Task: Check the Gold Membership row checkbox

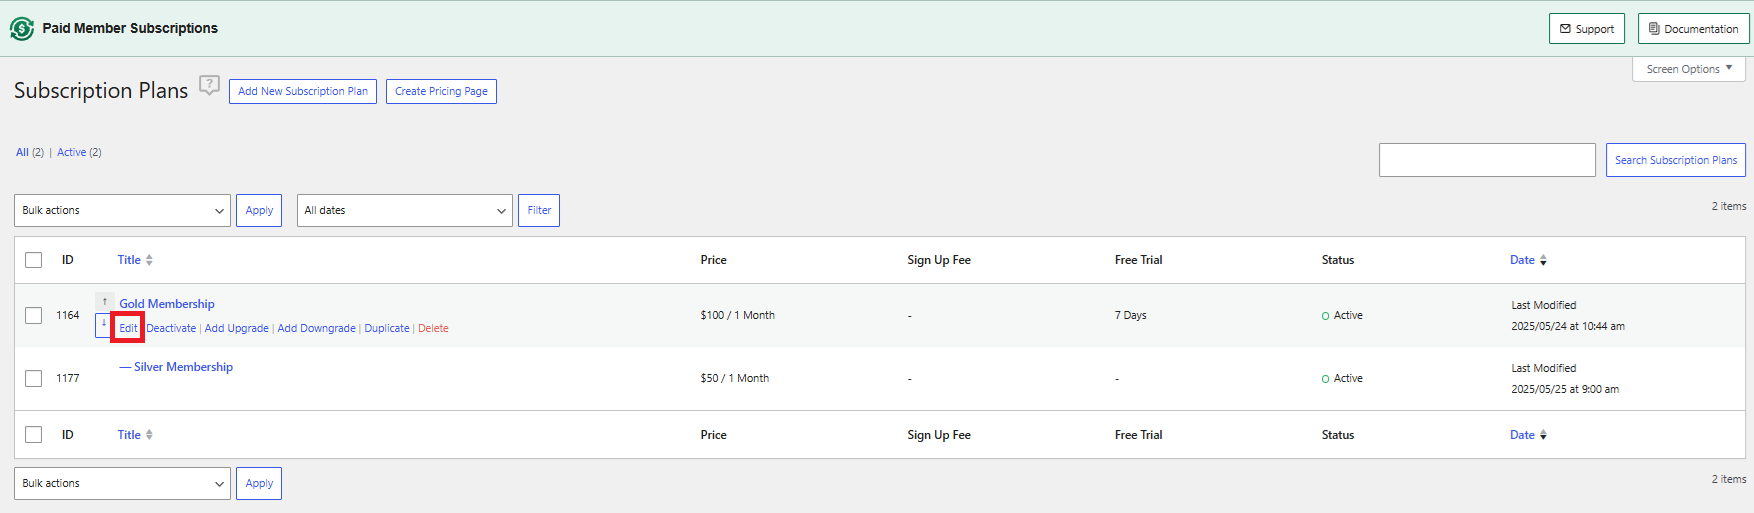Action: pos(34,315)
